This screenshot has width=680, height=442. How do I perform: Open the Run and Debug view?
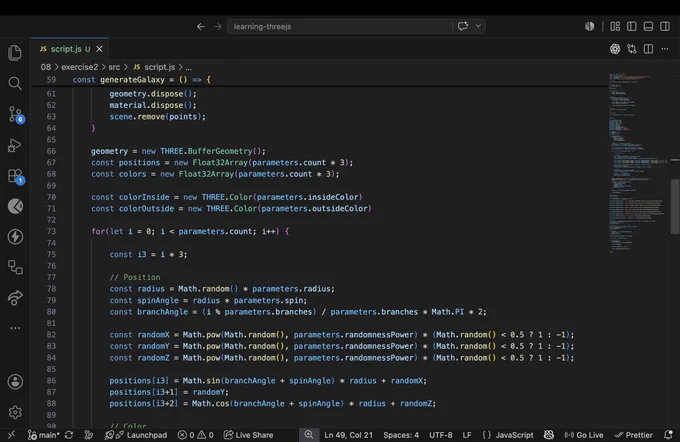click(x=15, y=145)
